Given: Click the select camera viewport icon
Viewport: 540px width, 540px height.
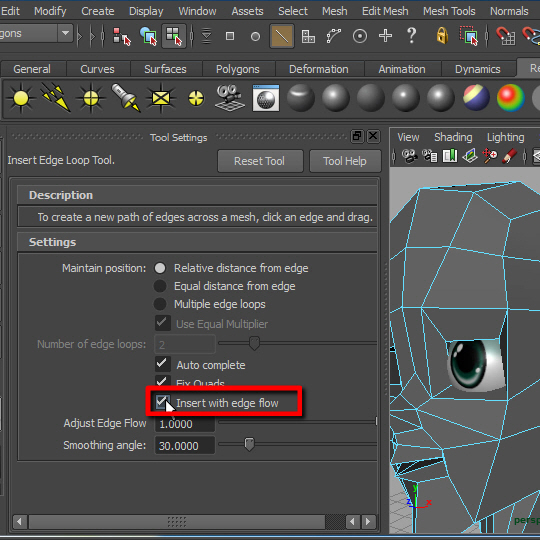Looking at the screenshot, I should click(x=409, y=156).
